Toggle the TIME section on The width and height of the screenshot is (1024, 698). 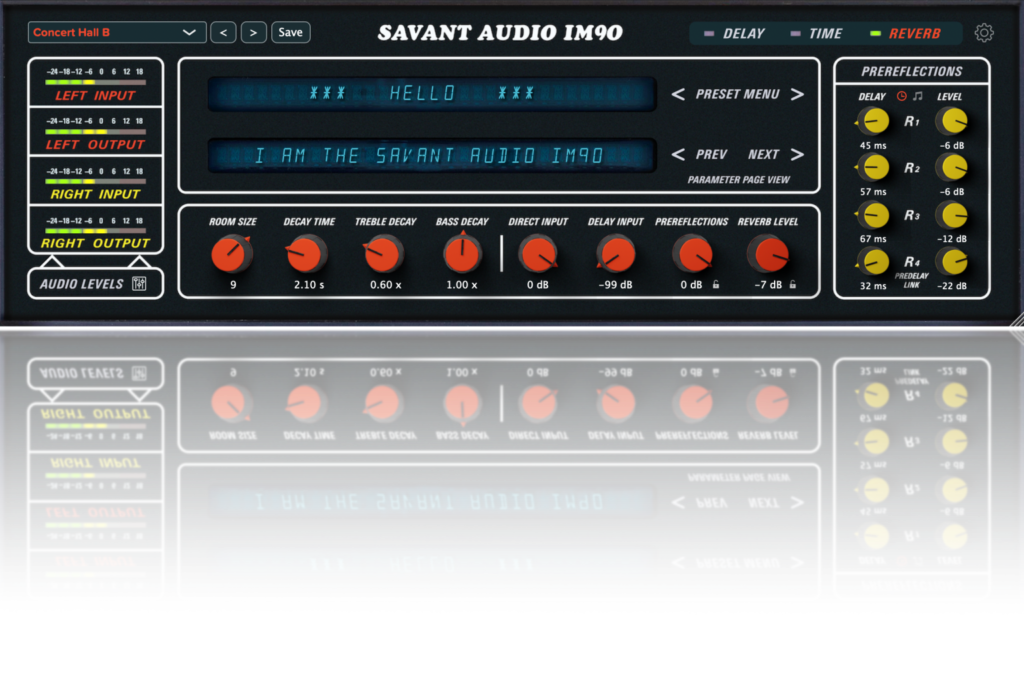(x=817, y=33)
